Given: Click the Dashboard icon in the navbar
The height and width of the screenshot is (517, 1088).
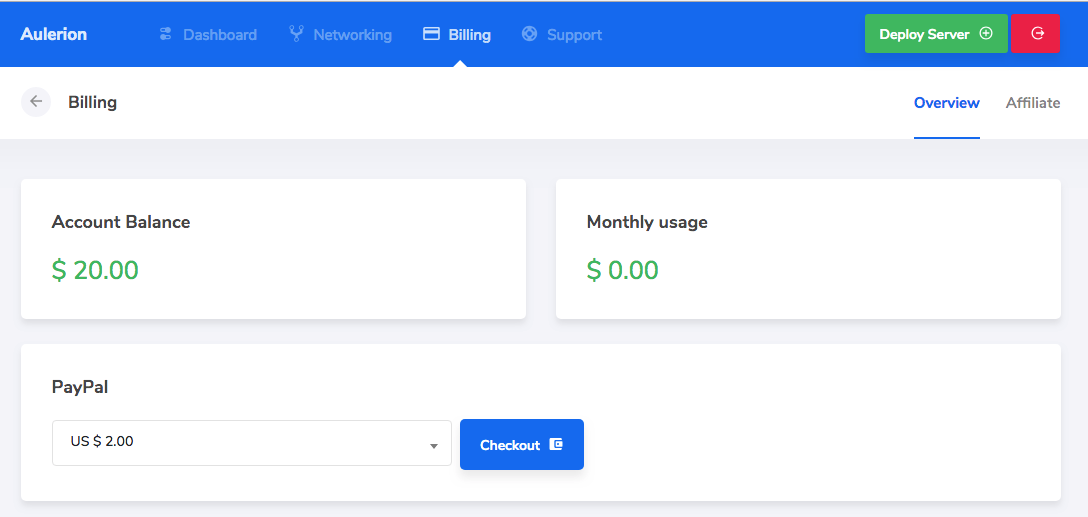Looking at the screenshot, I should click(x=166, y=34).
